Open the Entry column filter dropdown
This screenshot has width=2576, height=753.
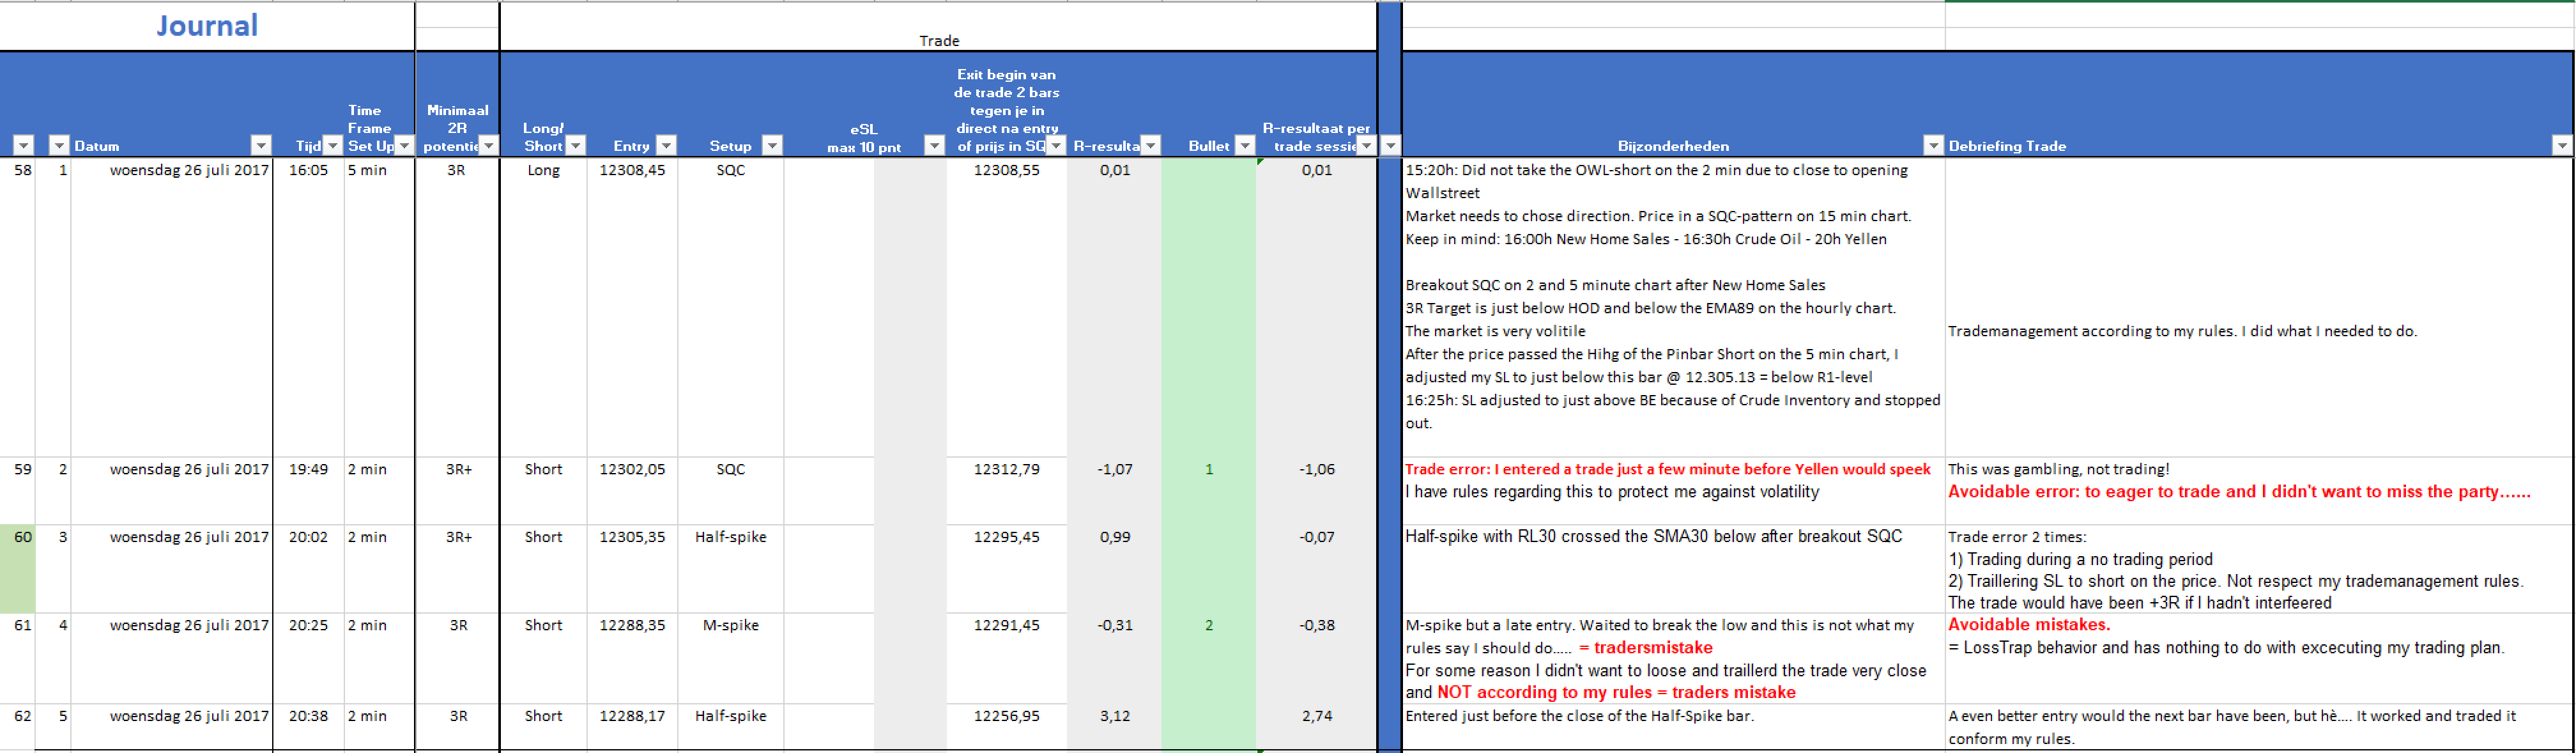[666, 146]
